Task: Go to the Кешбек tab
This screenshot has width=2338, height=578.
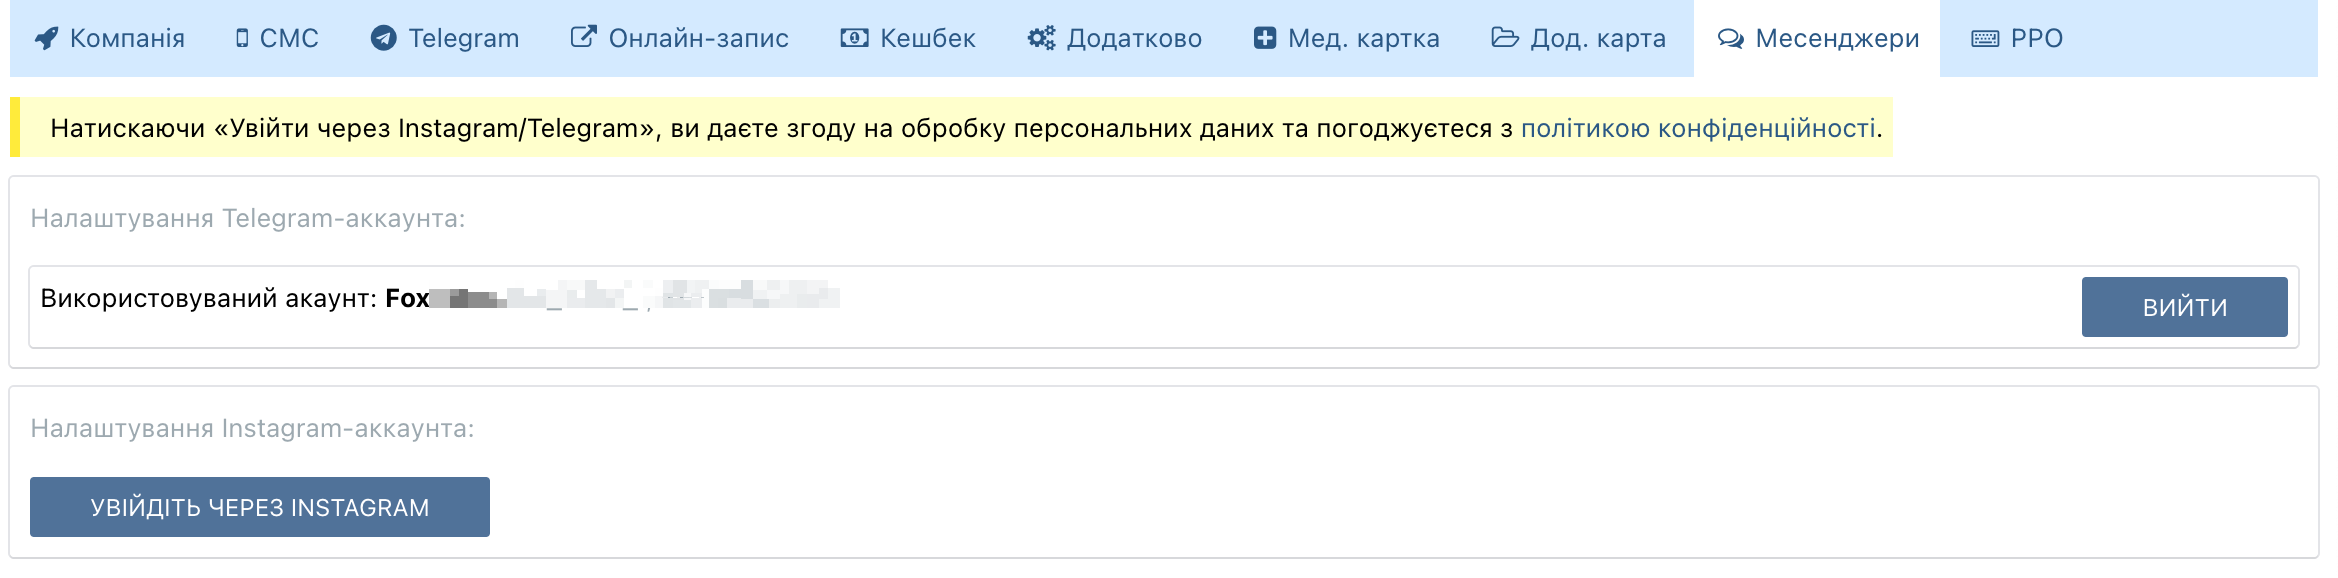Action: 927,39
